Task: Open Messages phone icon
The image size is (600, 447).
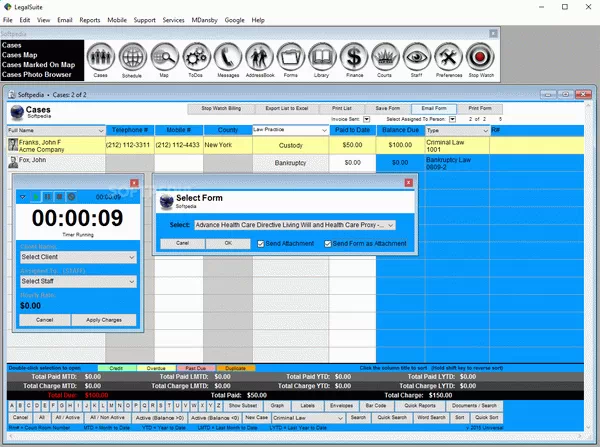Action: pos(229,58)
